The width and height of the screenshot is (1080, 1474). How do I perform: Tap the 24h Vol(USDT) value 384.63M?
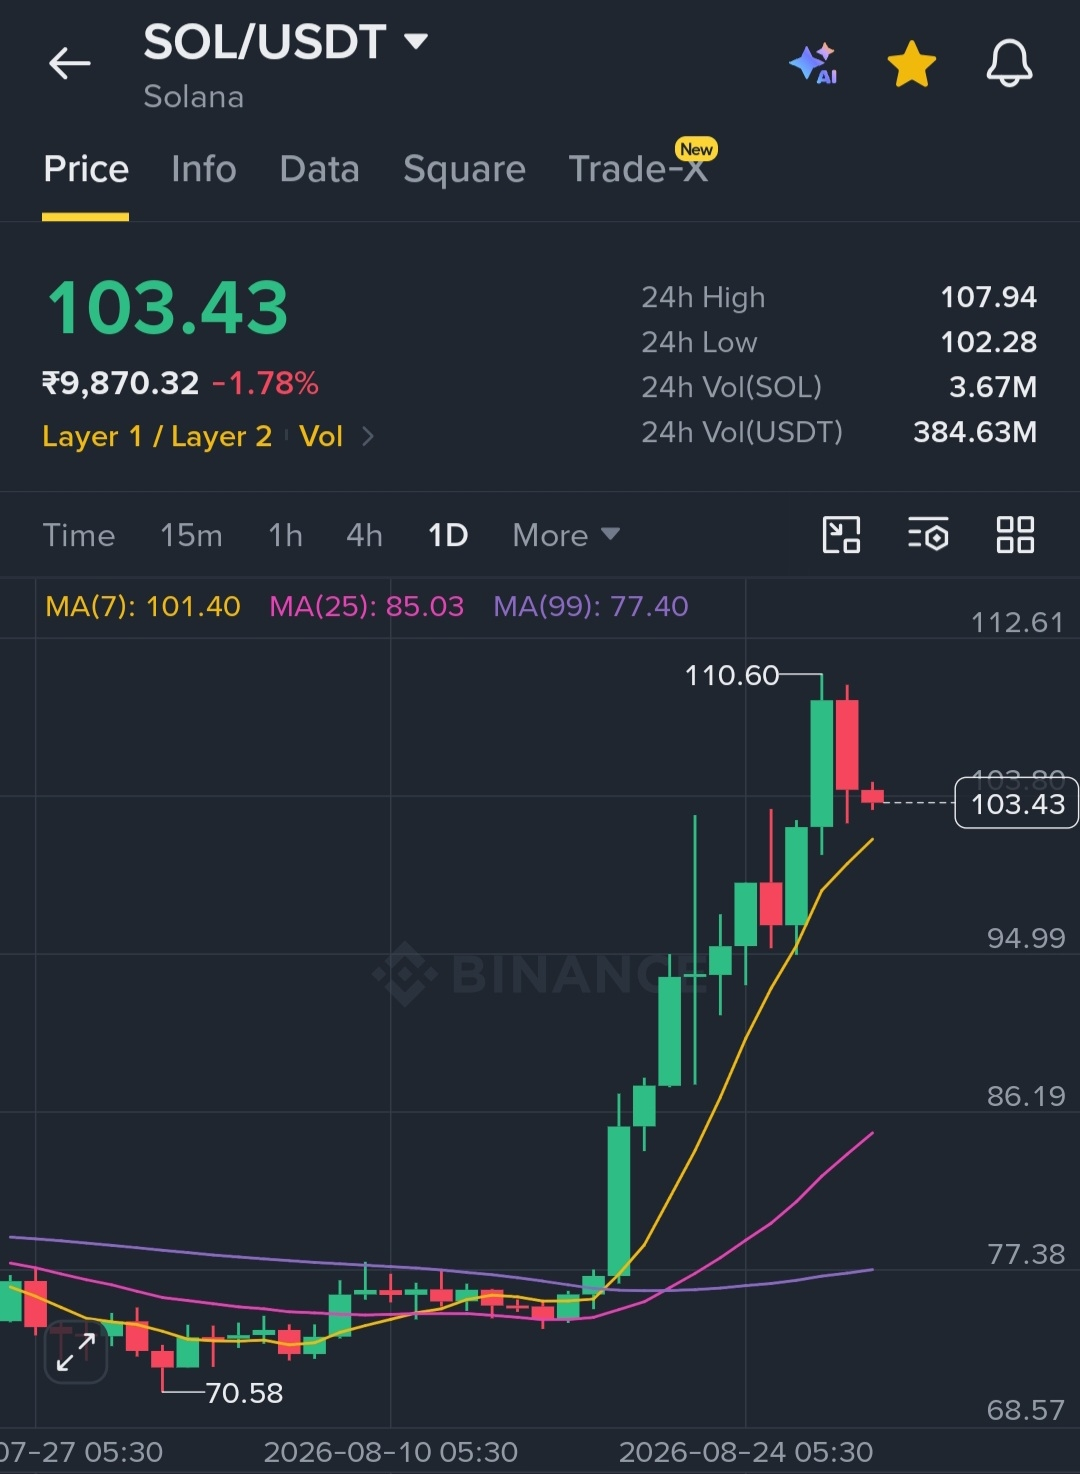click(974, 432)
